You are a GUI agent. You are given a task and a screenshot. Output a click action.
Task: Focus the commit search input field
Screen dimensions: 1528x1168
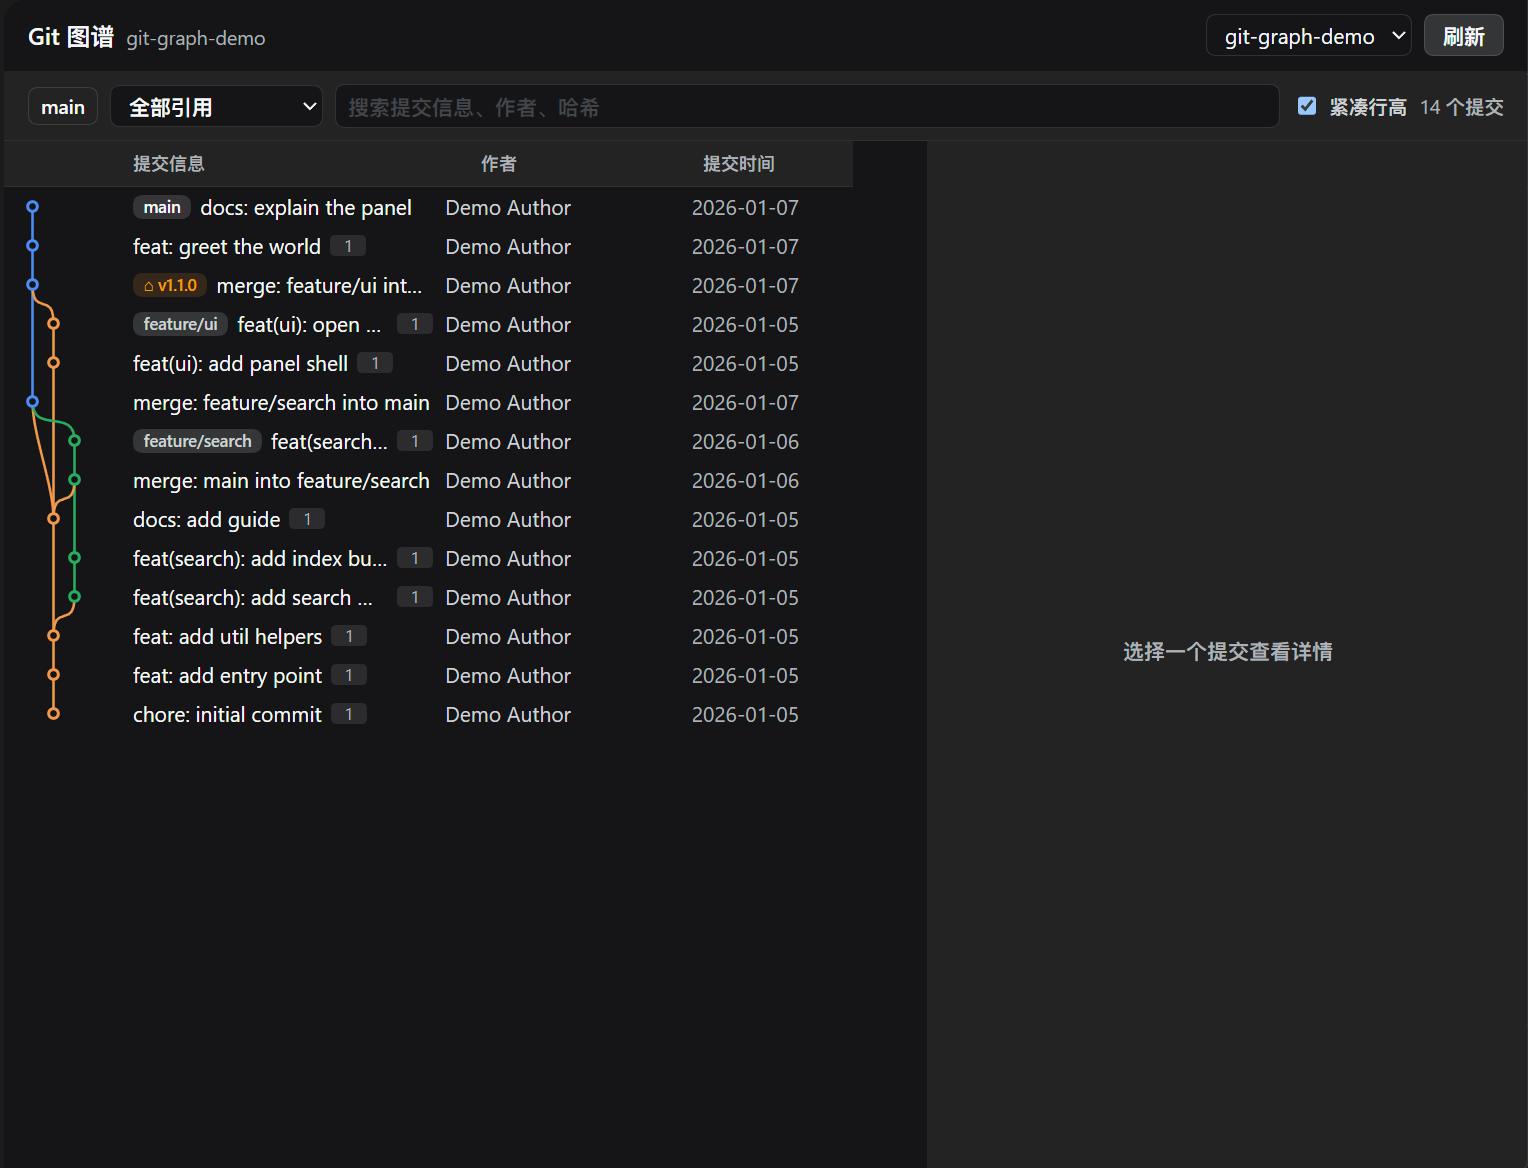click(x=807, y=107)
